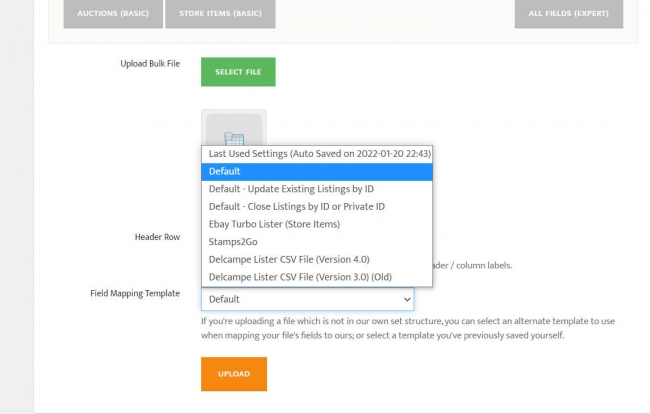Click the Field Mapping Template chevron arrow
Screen dimensions: 650x414
click(406, 299)
